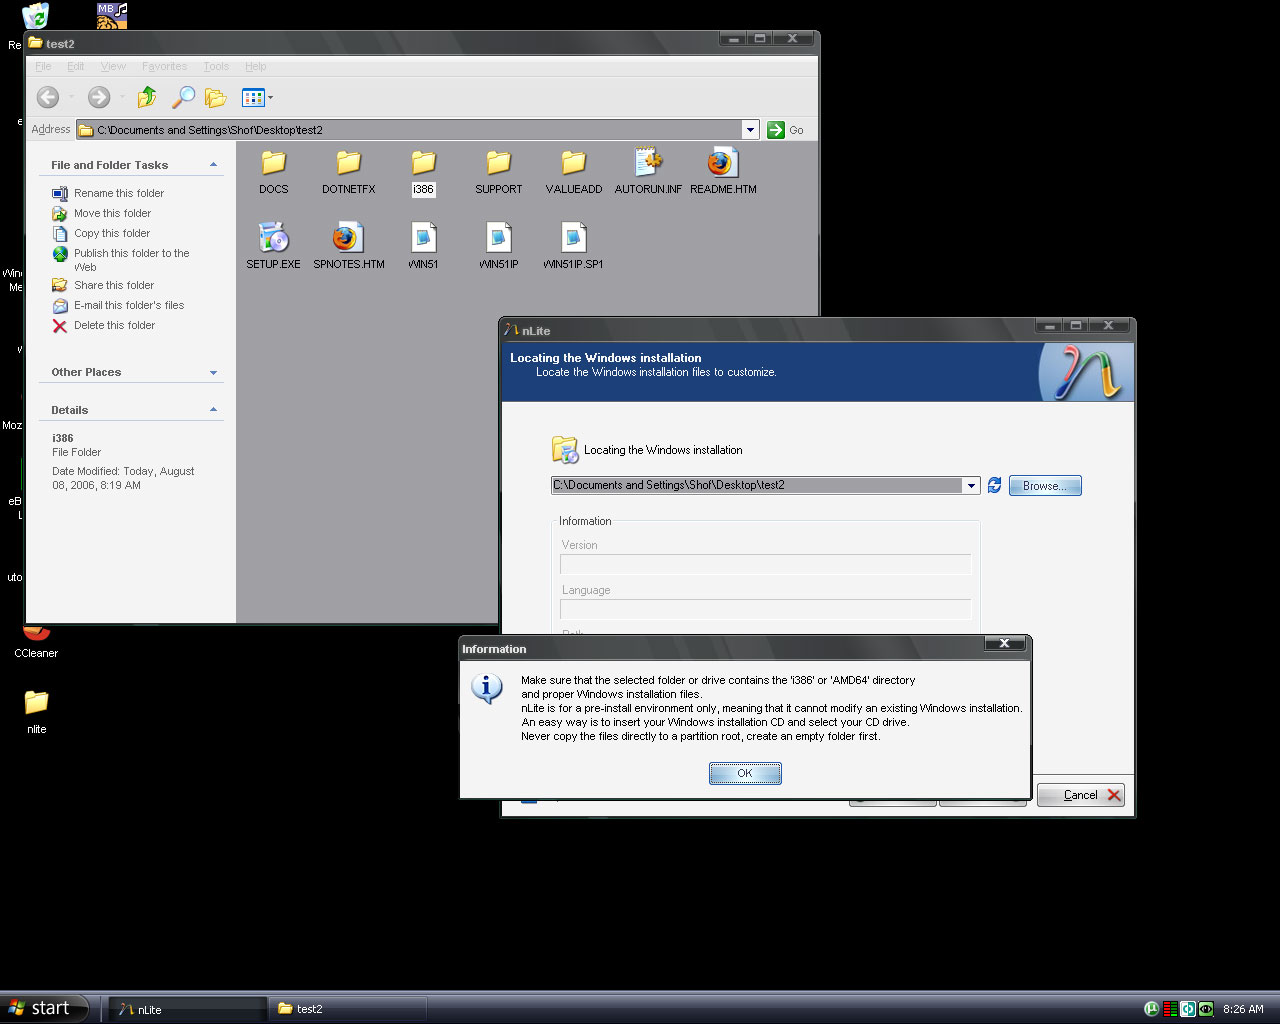Close the Information dialog with X
This screenshot has height=1024, width=1280.
click(1005, 643)
